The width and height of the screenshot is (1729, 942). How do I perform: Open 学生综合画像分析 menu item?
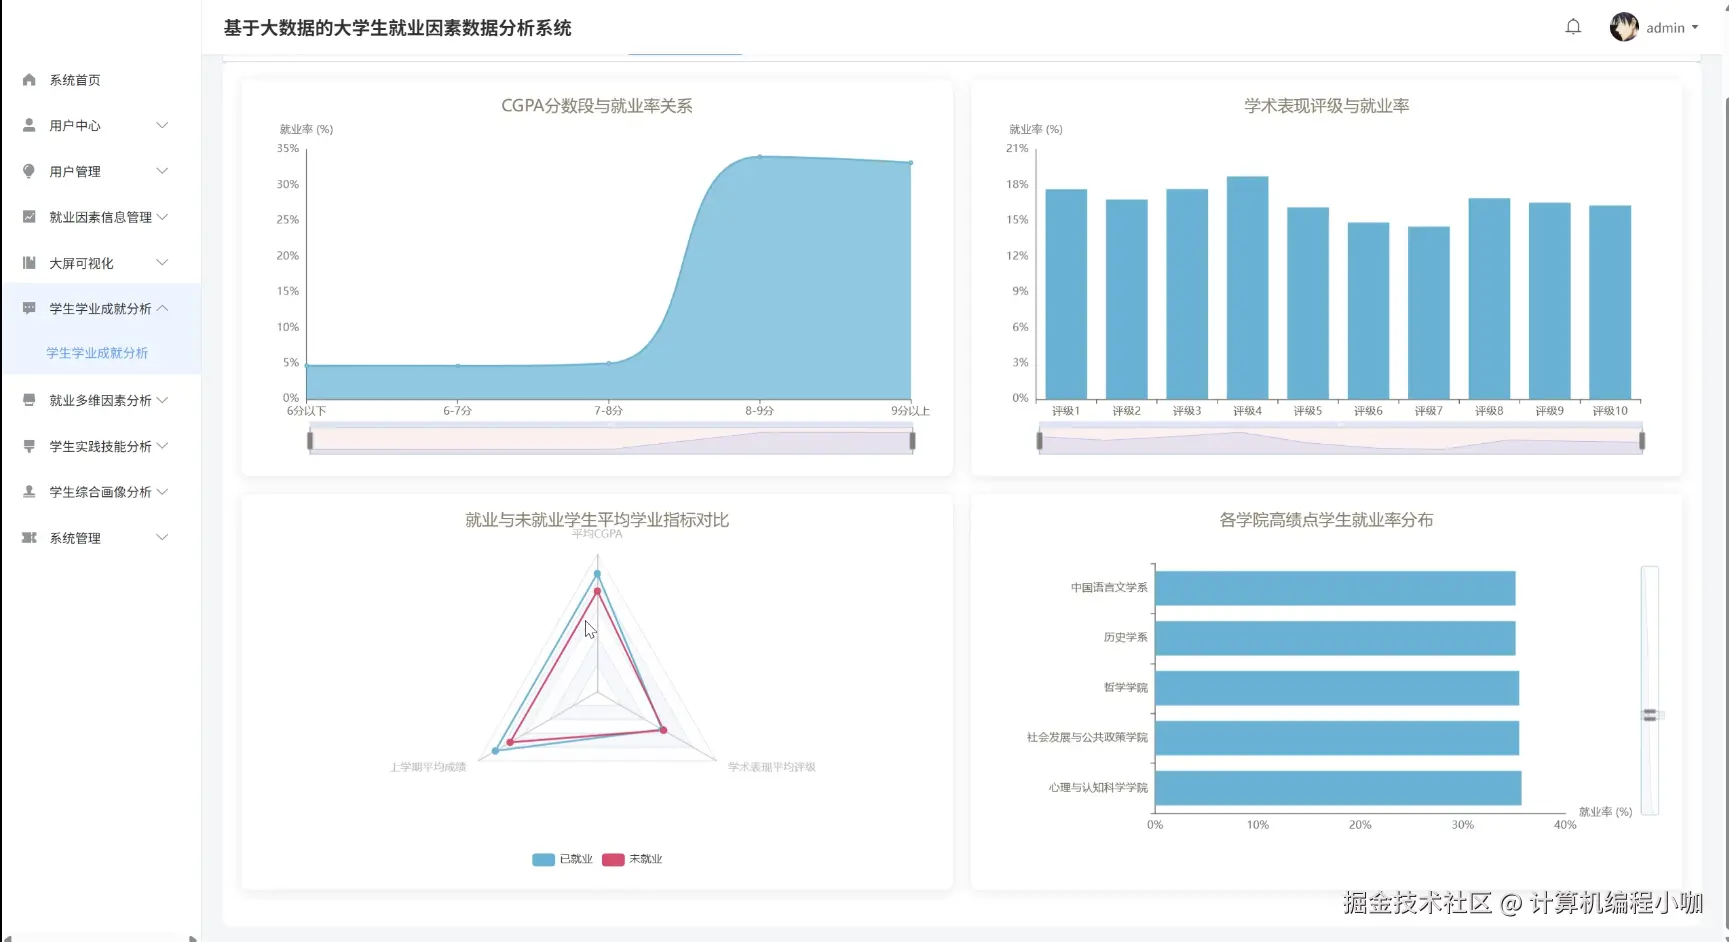point(100,492)
